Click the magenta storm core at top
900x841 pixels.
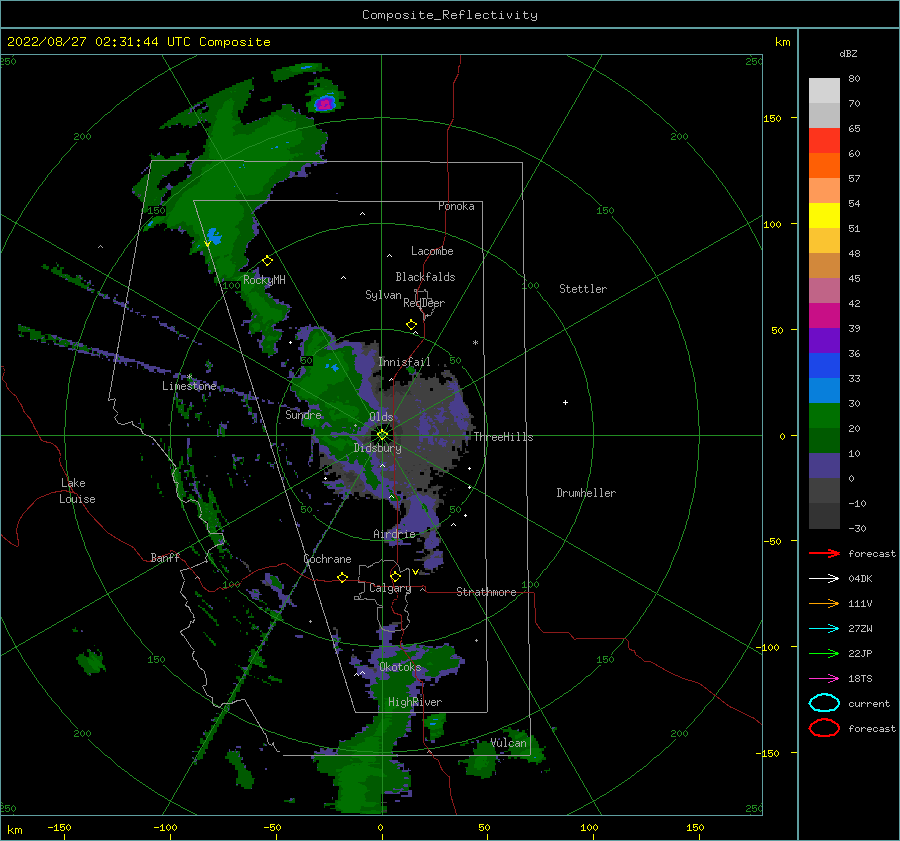point(325,104)
